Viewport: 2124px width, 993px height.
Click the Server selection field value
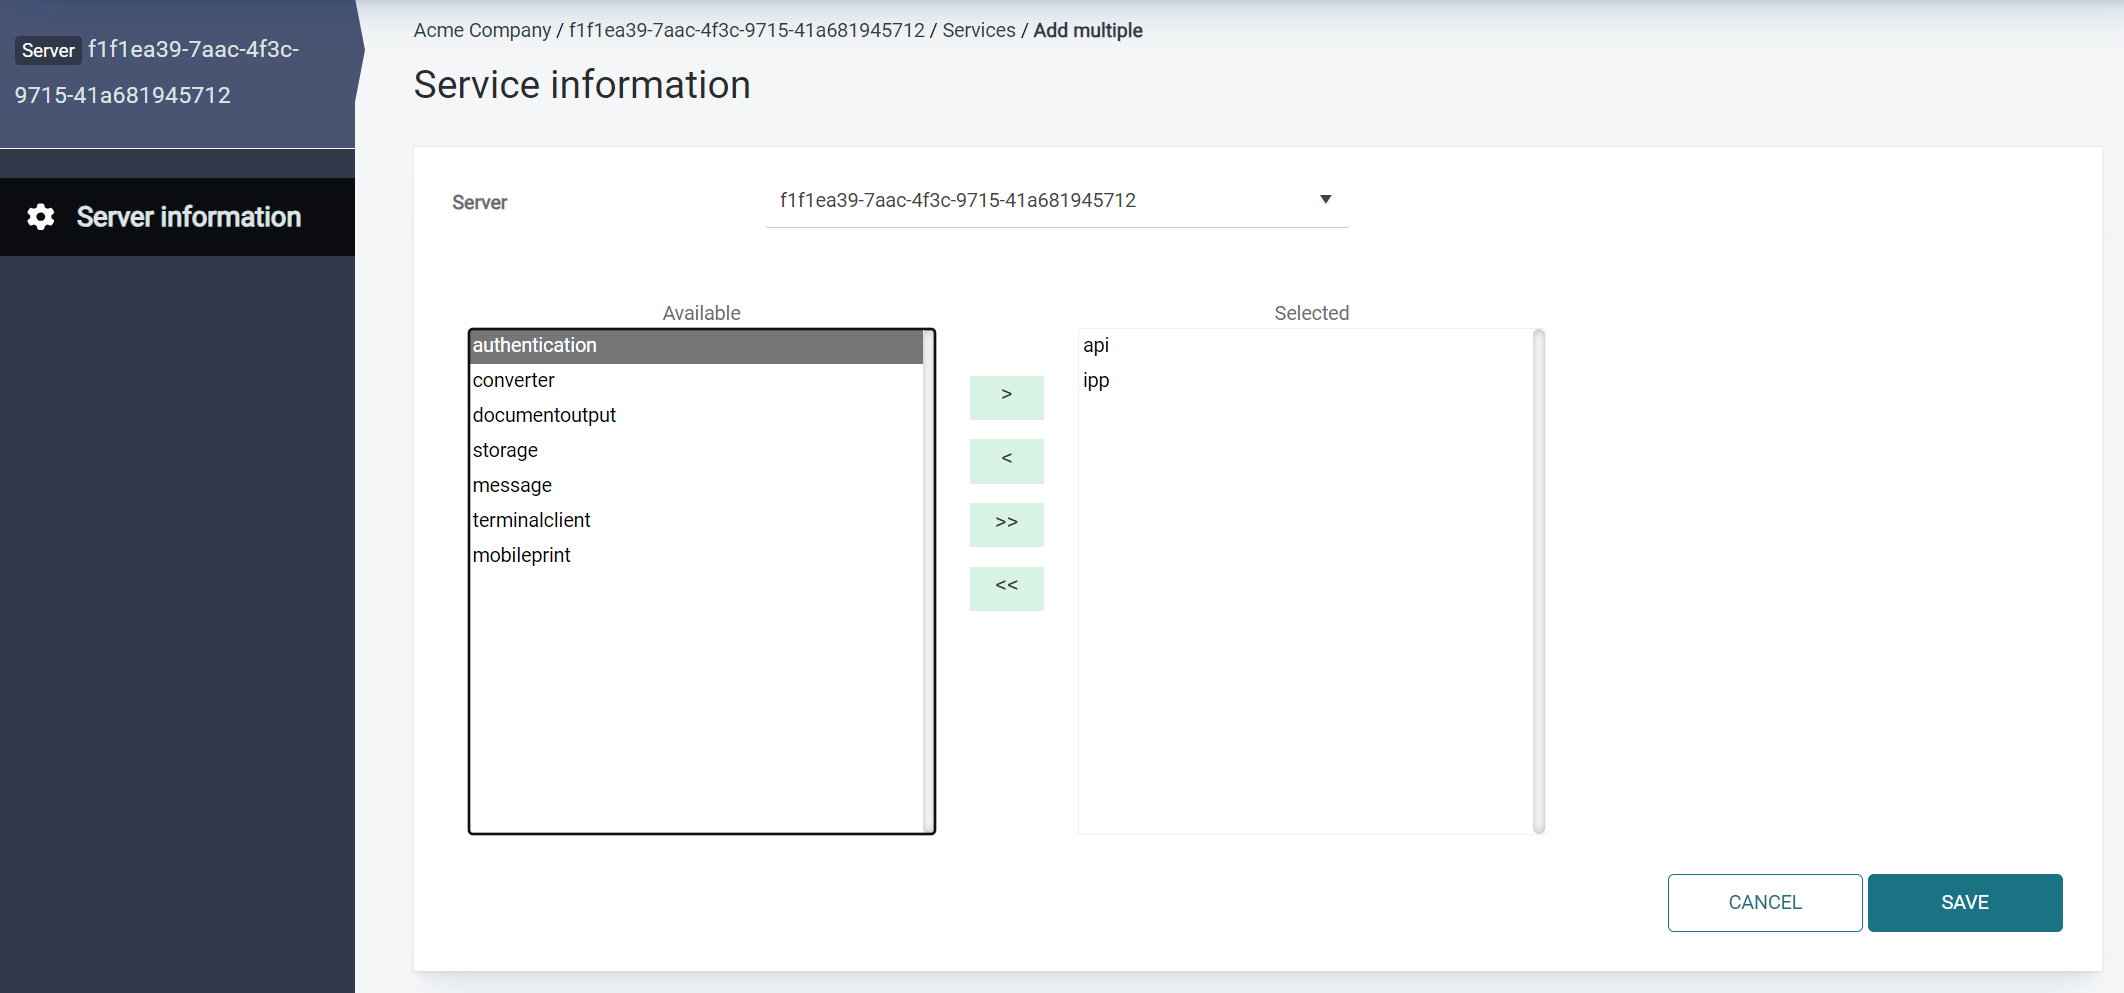click(957, 201)
